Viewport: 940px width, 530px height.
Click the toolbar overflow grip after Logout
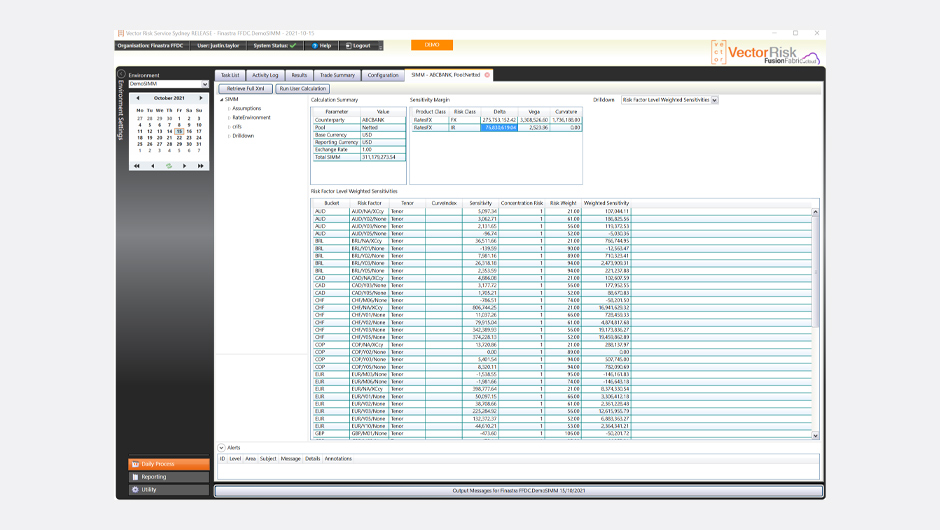pyautogui.click(x=381, y=46)
